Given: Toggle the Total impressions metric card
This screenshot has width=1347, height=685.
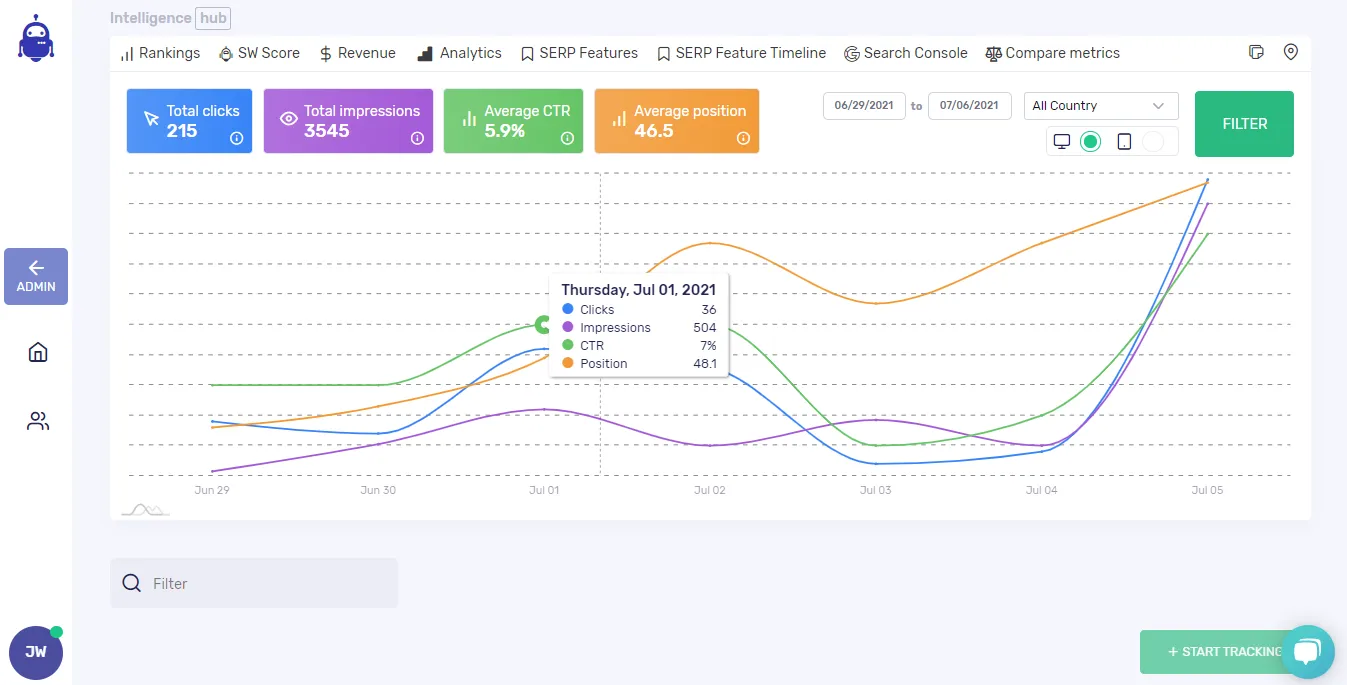Looking at the screenshot, I should coord(348,121).
